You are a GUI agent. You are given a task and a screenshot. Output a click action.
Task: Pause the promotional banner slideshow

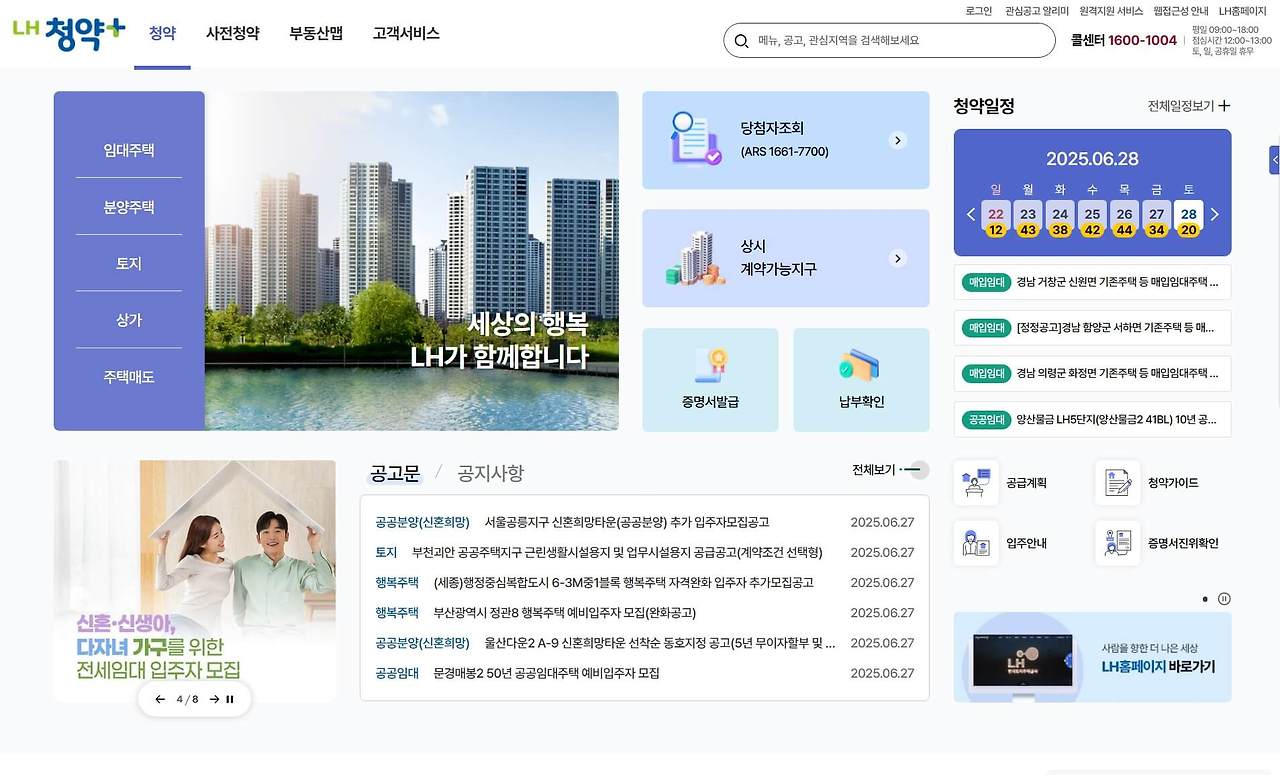[230, 699]
